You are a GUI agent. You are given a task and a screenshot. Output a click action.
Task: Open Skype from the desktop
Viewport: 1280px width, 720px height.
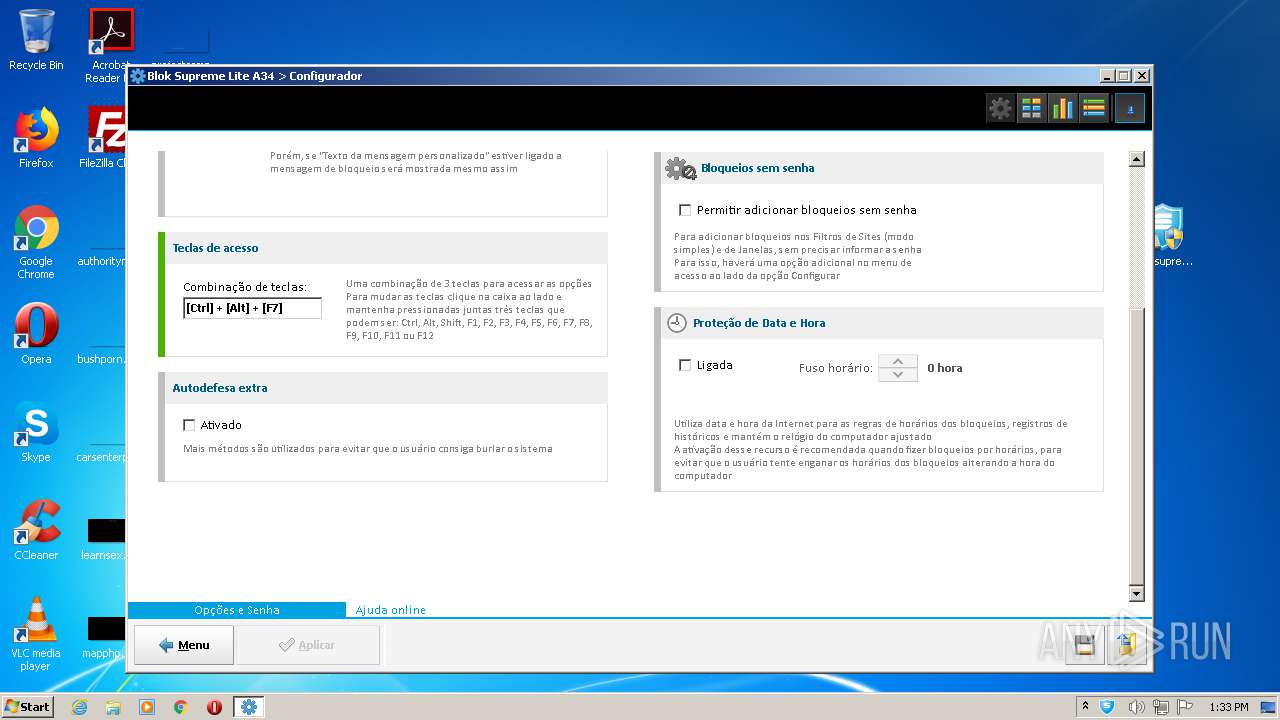click(x=36, y=432)
